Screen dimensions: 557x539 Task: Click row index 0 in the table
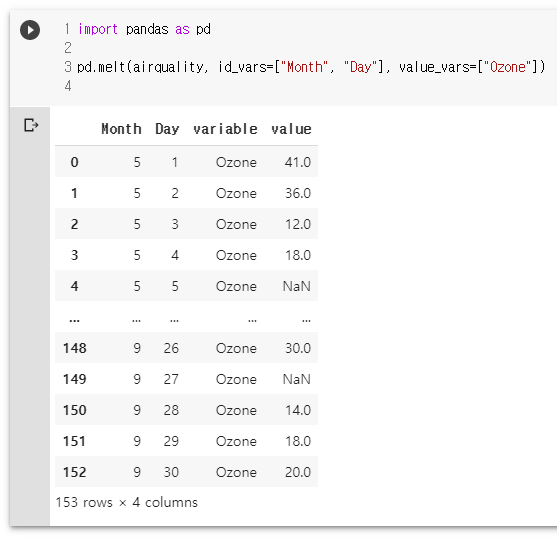[x=74, y=162]
